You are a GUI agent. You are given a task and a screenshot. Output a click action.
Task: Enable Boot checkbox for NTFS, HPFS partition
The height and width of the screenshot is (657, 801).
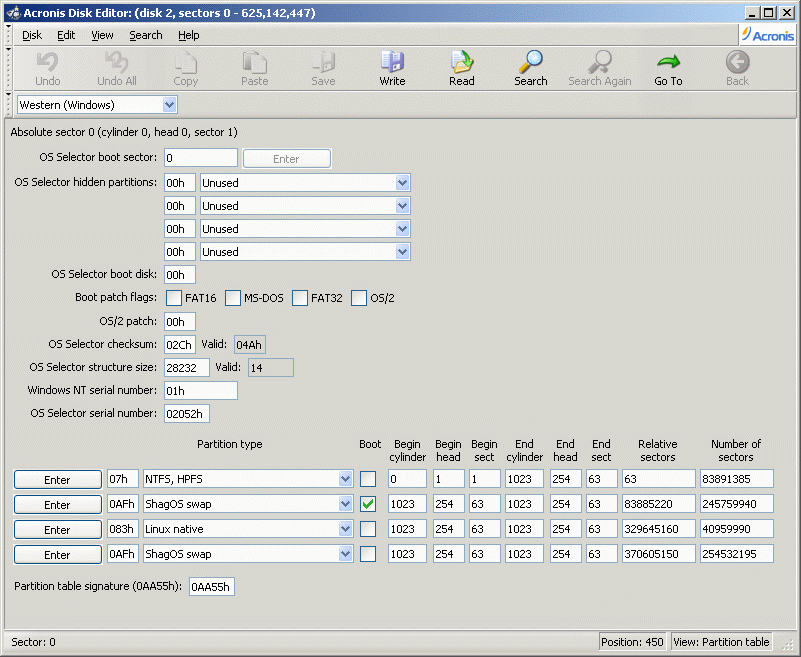(x=368, y=479)
